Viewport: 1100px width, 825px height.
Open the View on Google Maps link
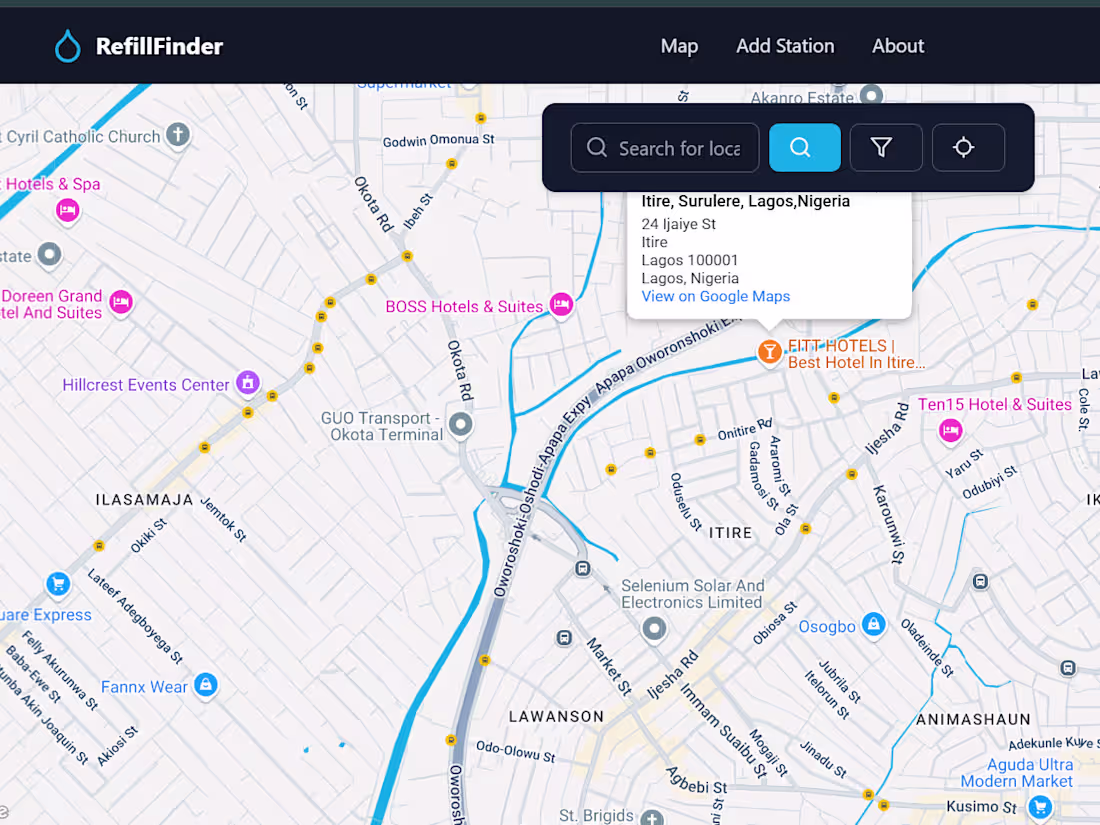pyautogui.click(x=715, y=296)
